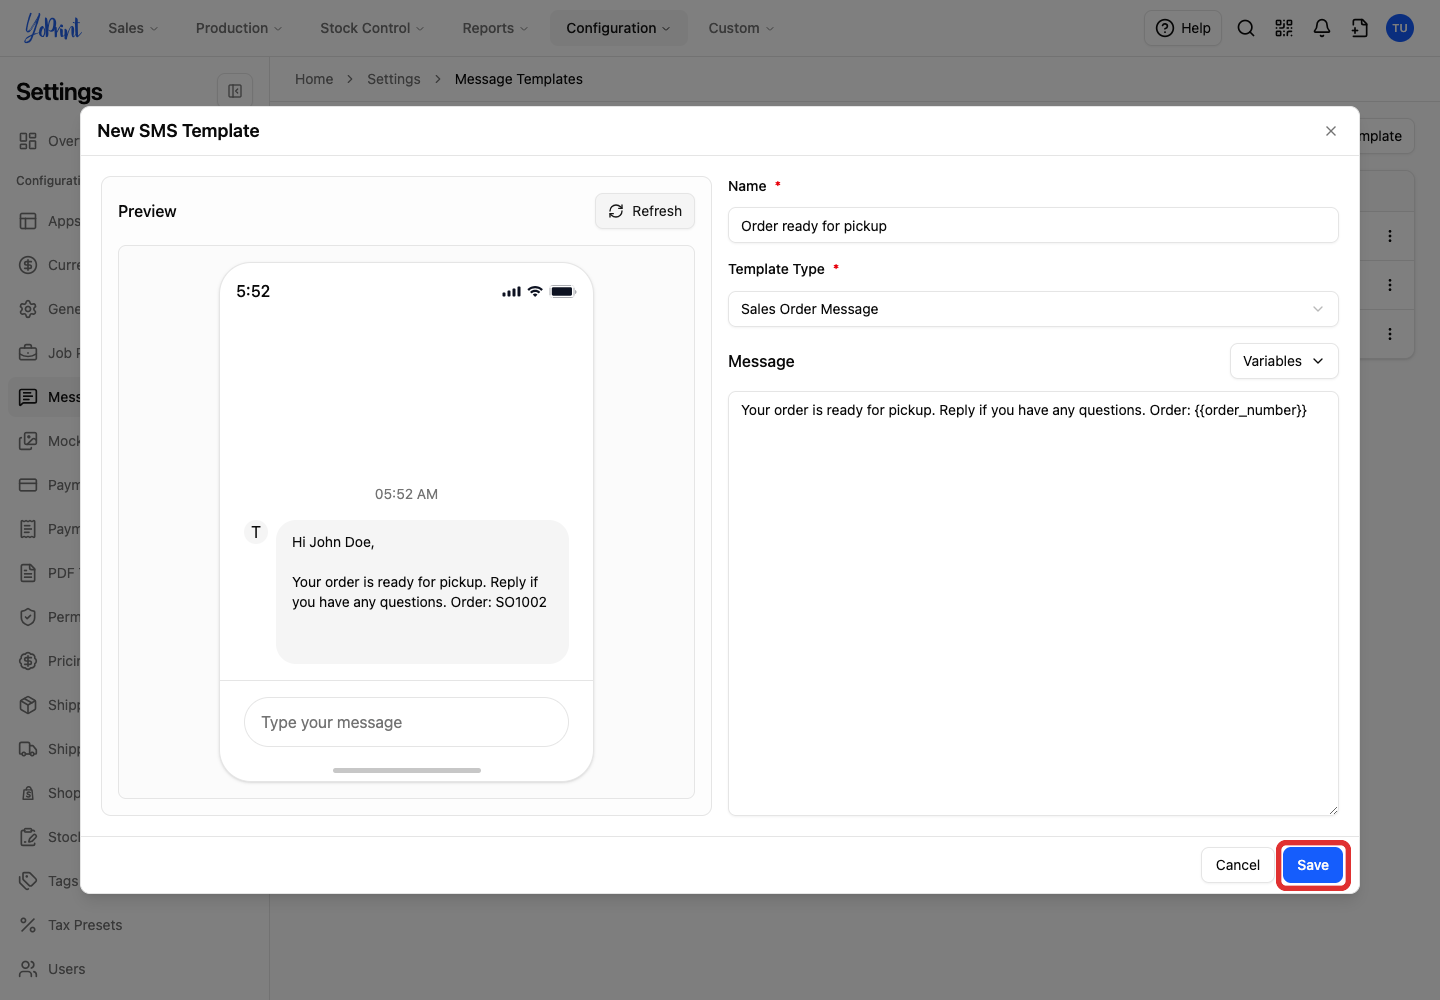The width and height of the screenshot is (1440, 1000).
Task: Open the Custom menu
Action: 741,28
